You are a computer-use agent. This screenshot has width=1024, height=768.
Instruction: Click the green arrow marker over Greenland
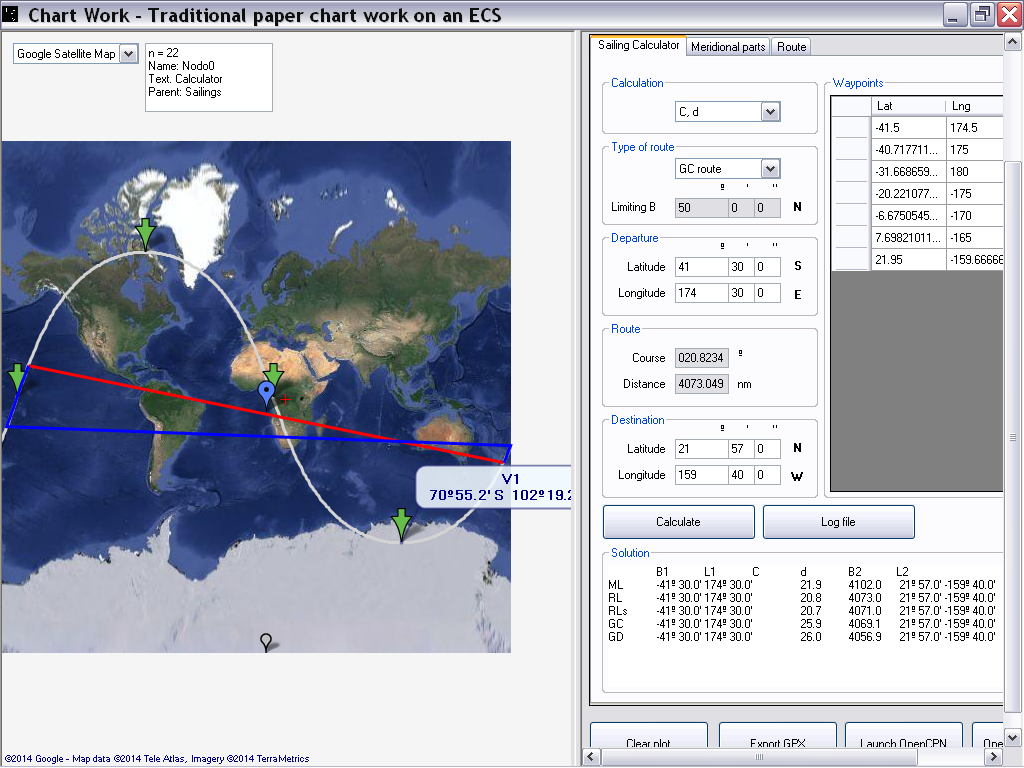(x=146, y=232)
